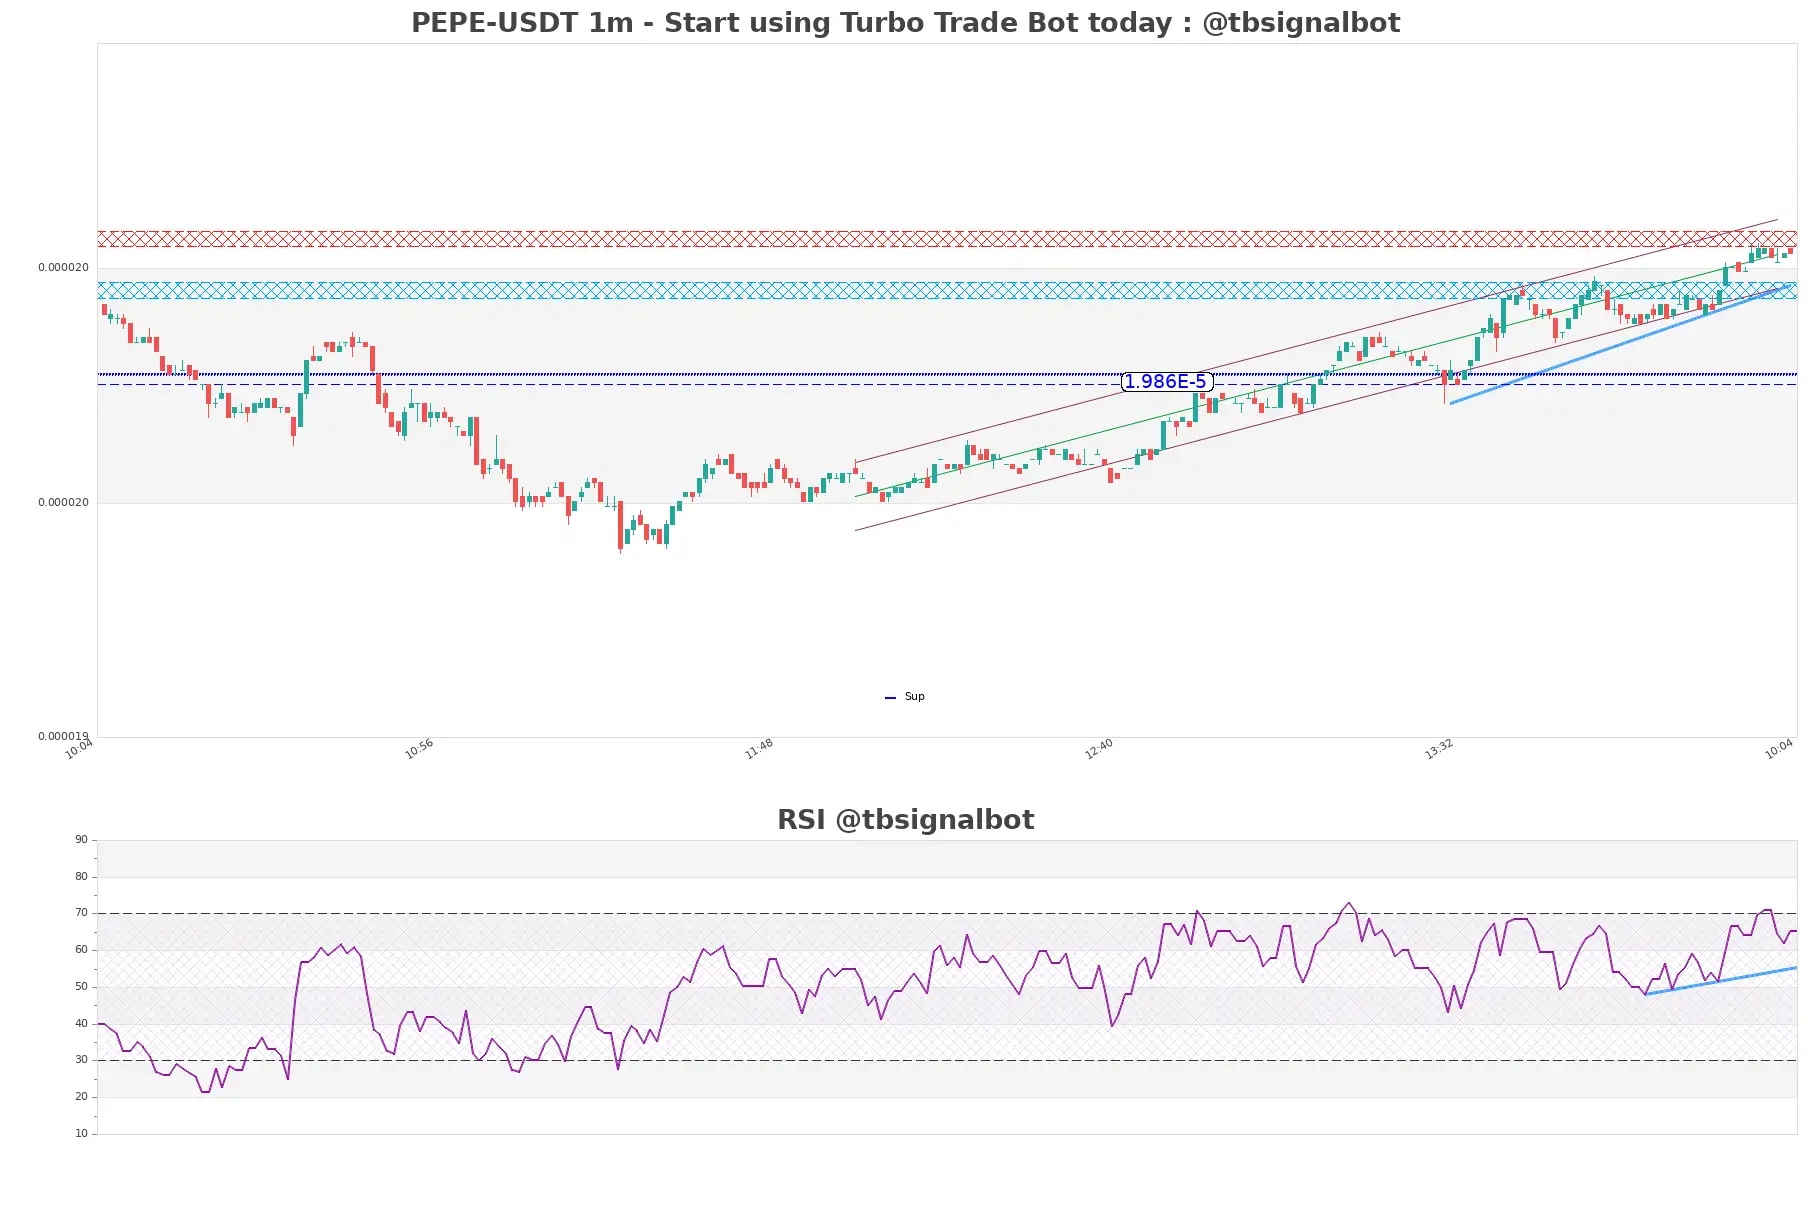Click the RSI axis value 50
The height and width of the screenshot is (1208, 1811).
coord(81,986)
